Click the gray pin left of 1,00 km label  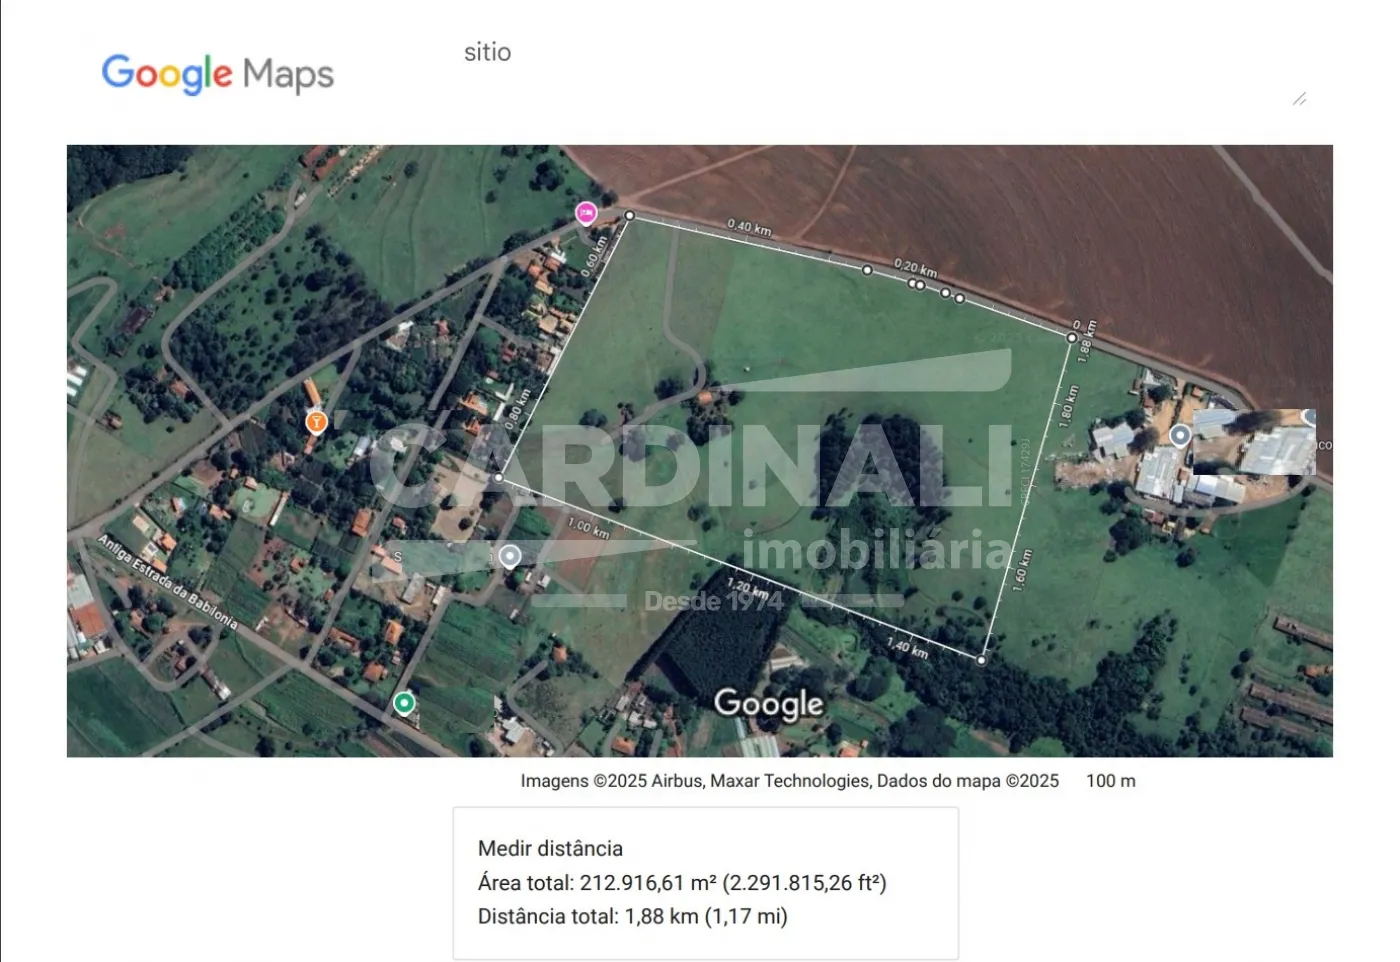click(x=510, y=556)
